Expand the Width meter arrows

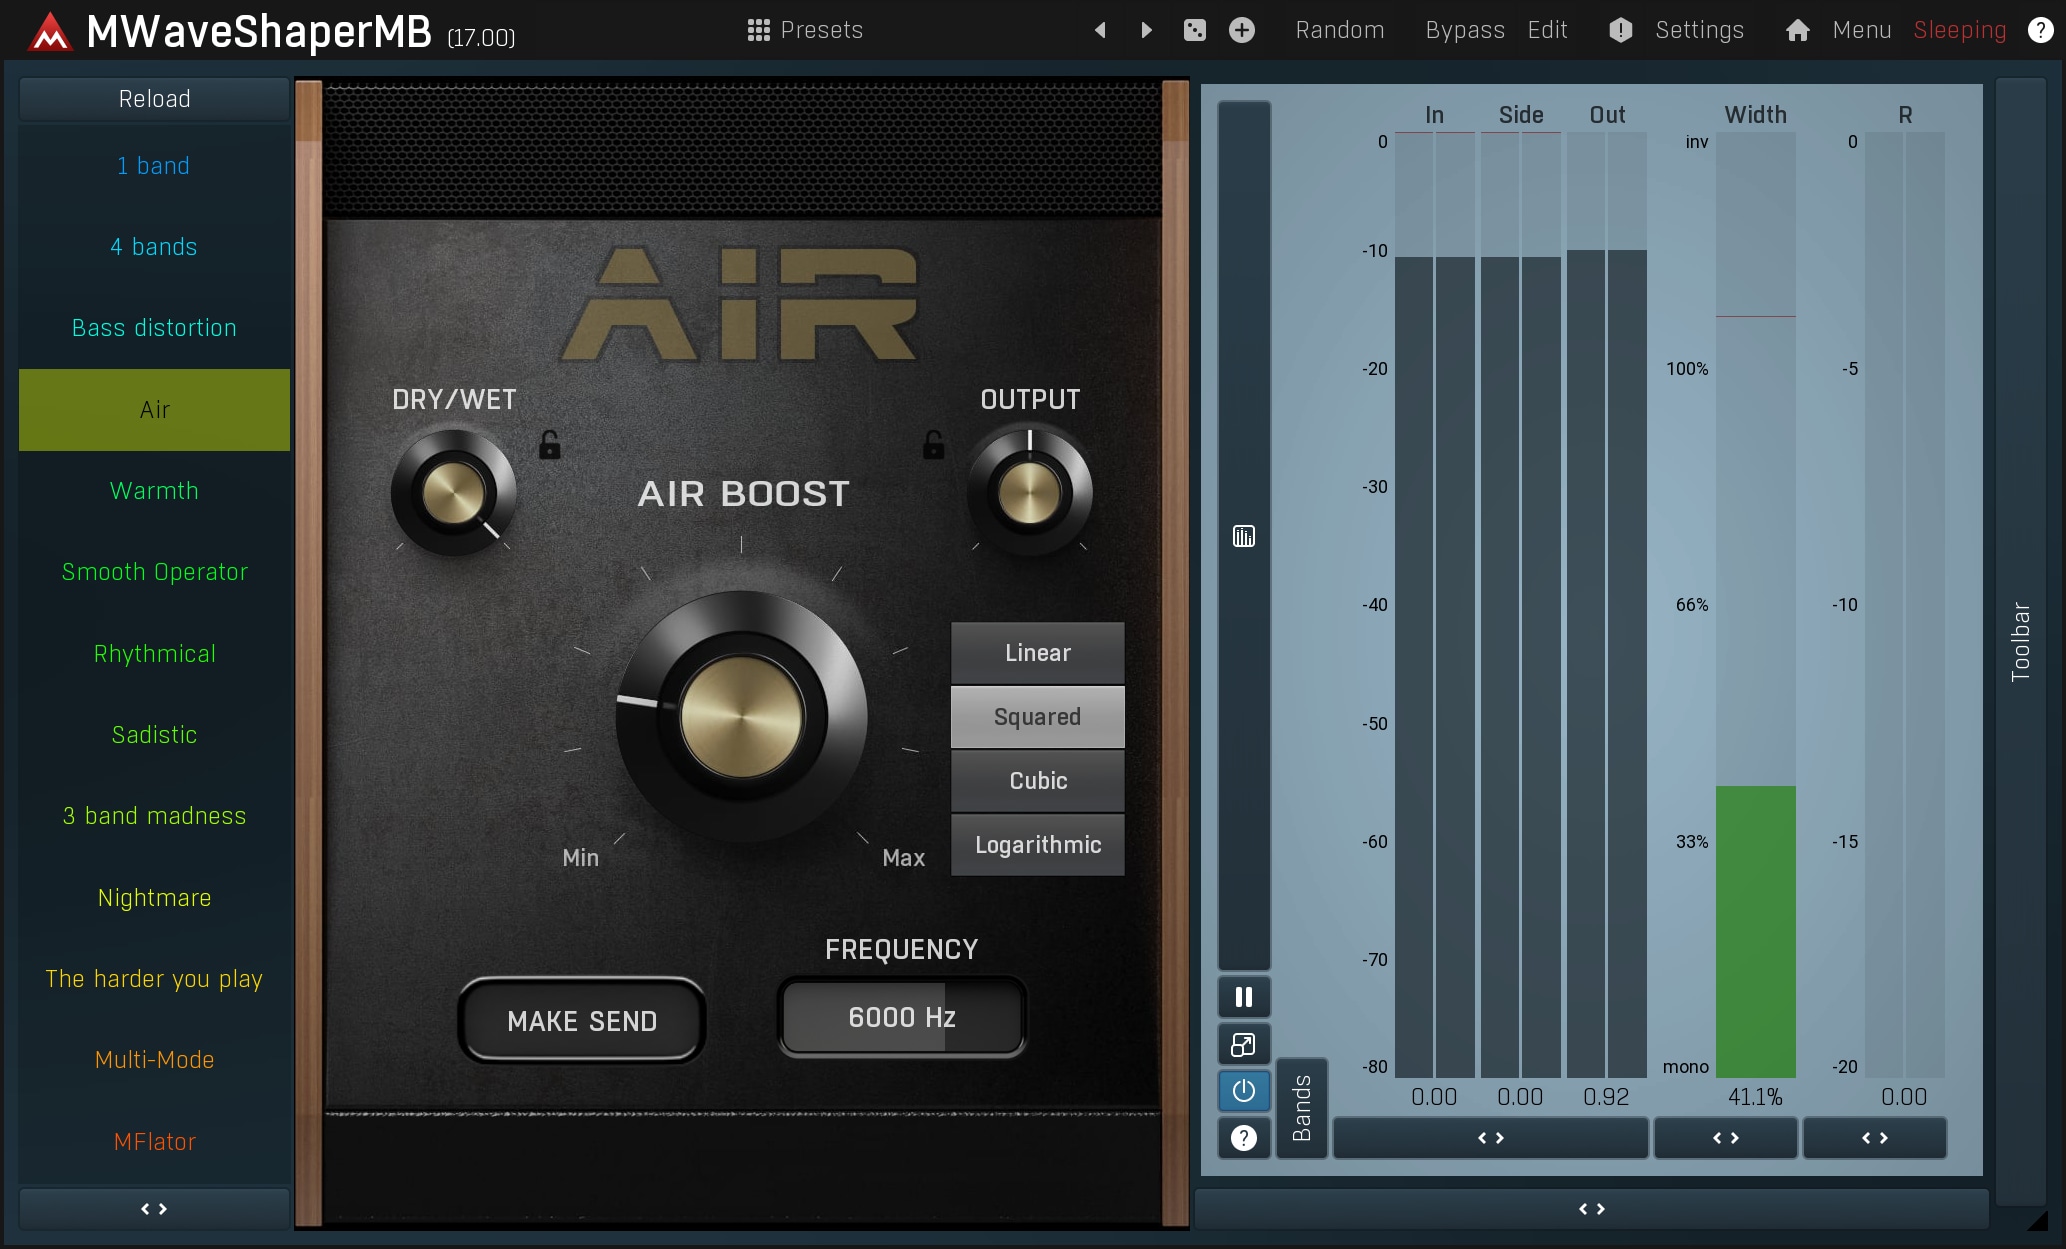(x=1725, y=1138)
